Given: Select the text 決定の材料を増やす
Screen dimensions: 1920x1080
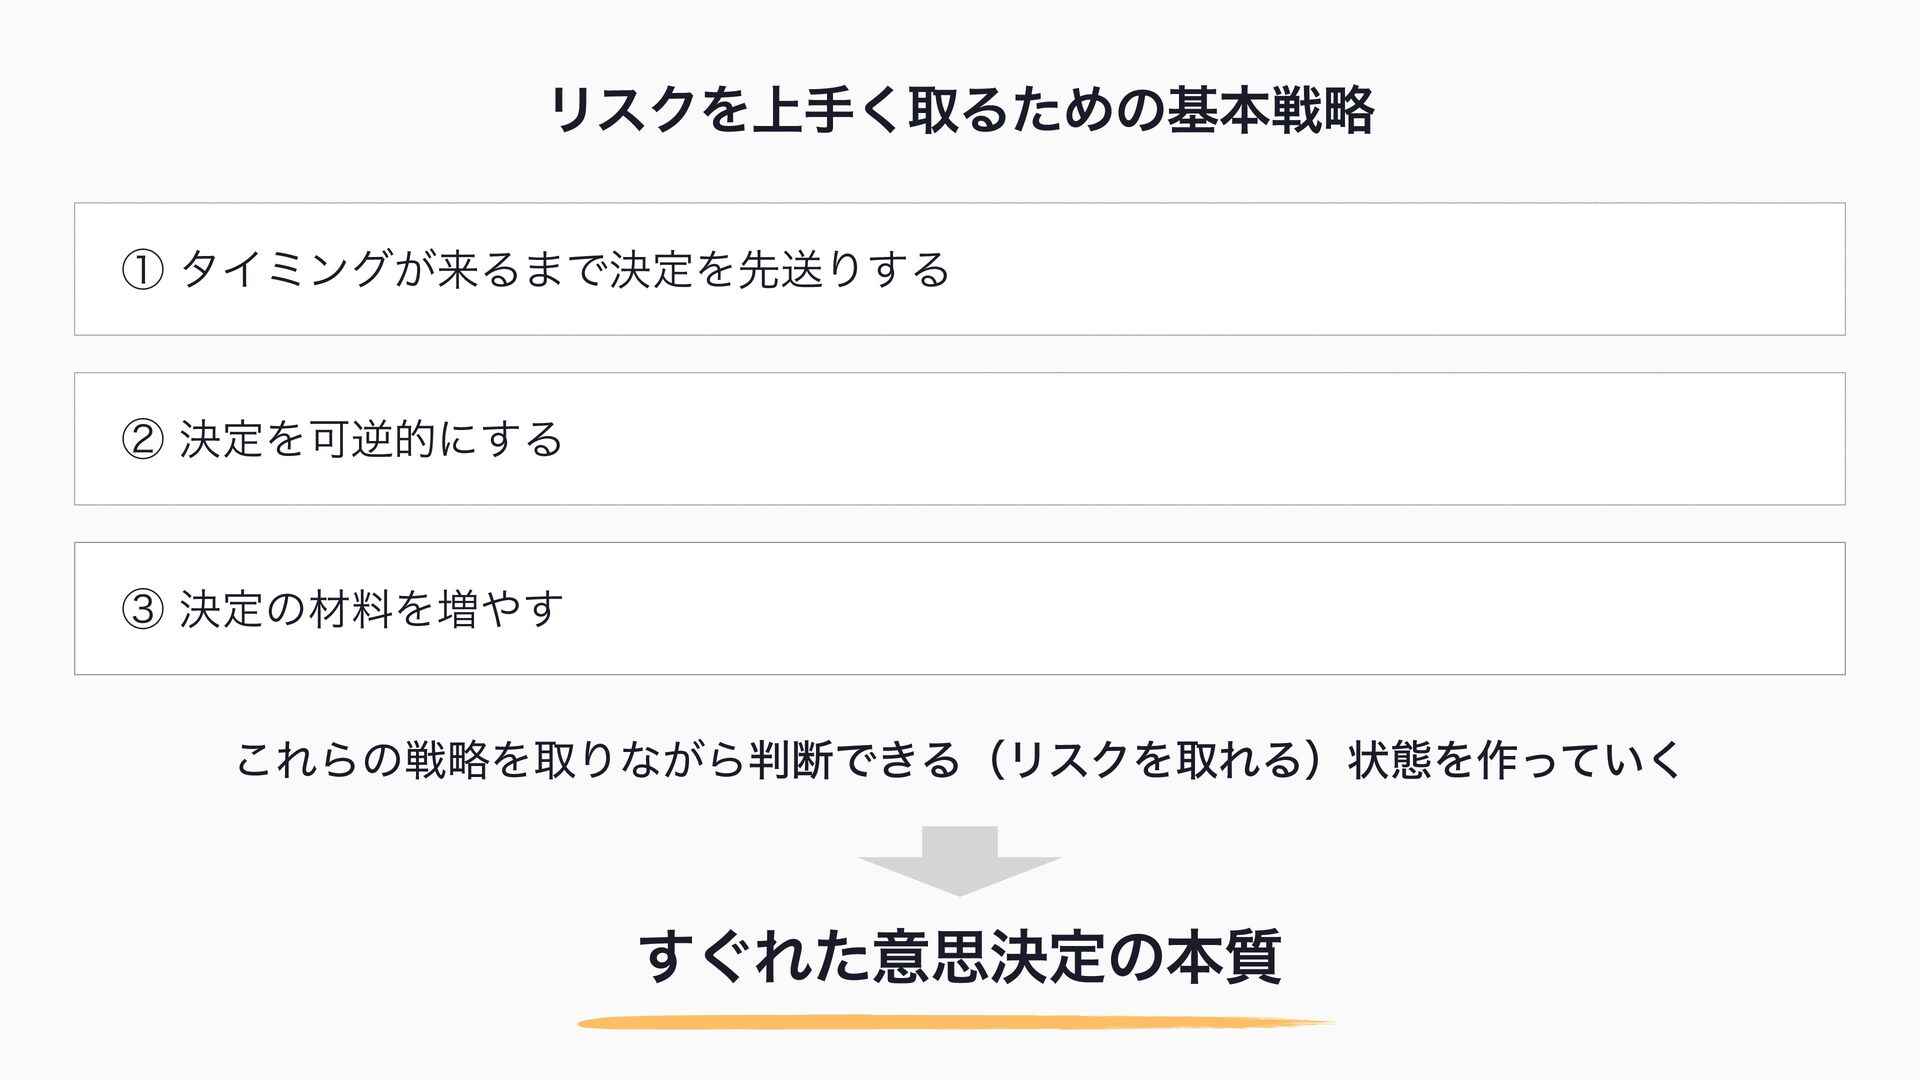Looking at the screenshot, I should 371,610.
